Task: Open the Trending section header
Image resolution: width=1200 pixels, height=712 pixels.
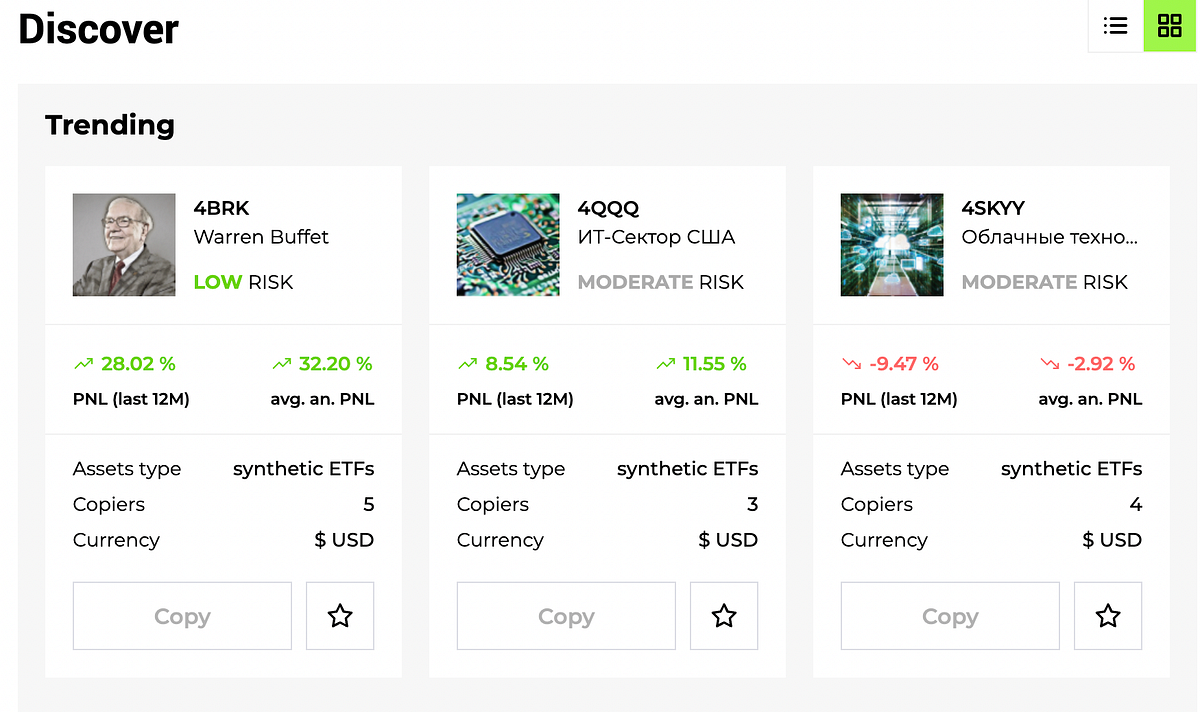Action: (x=109, y=124)
